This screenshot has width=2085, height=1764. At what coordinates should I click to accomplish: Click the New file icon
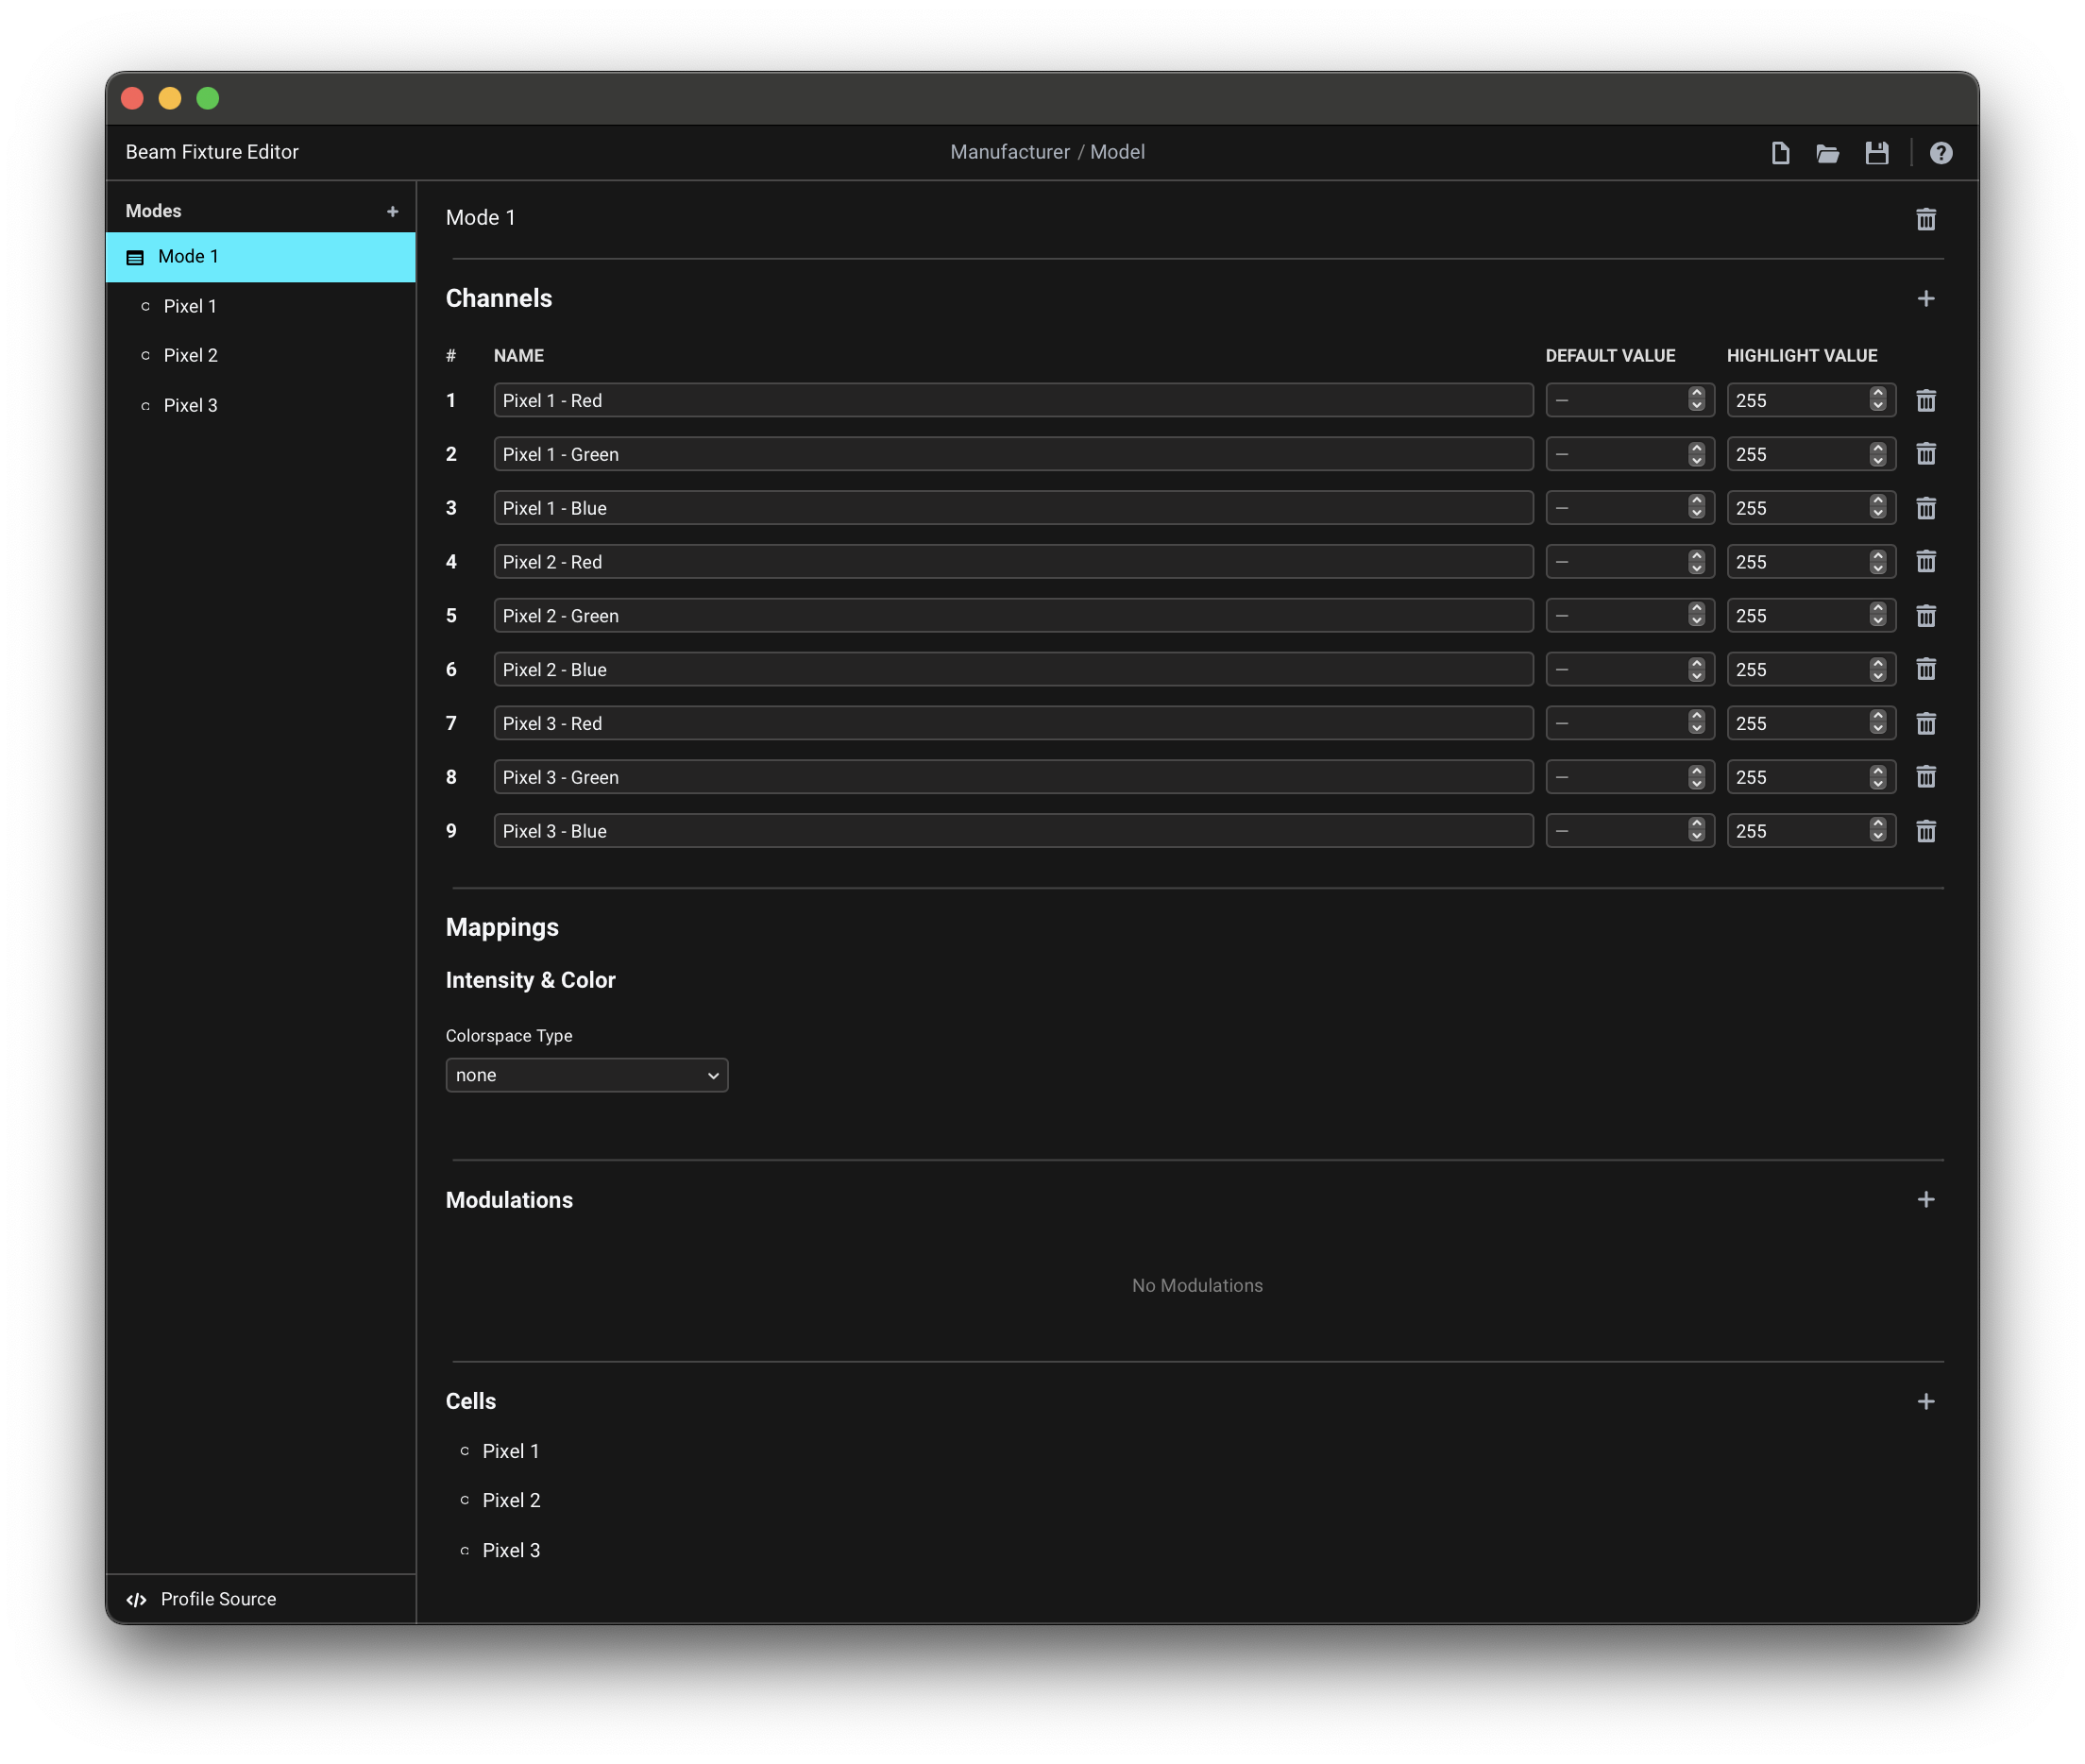[x=1780, y=153]
